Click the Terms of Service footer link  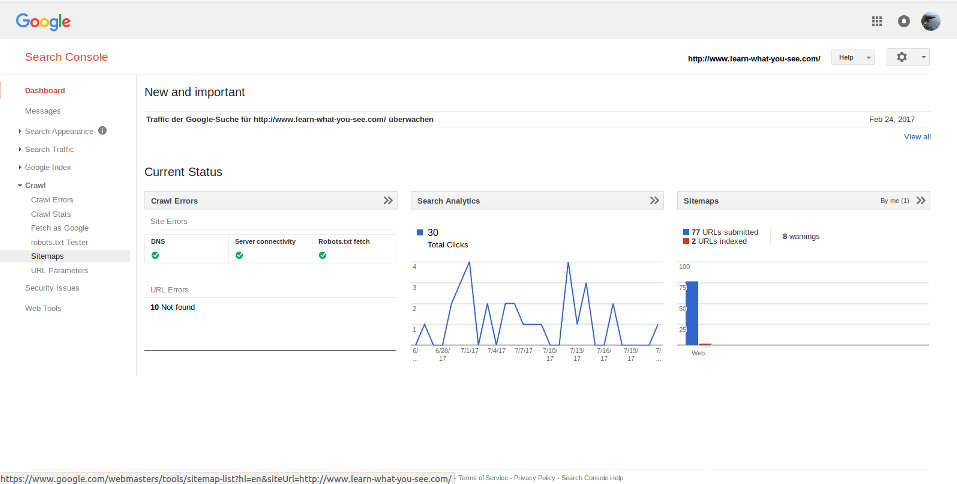coord(483,478)
